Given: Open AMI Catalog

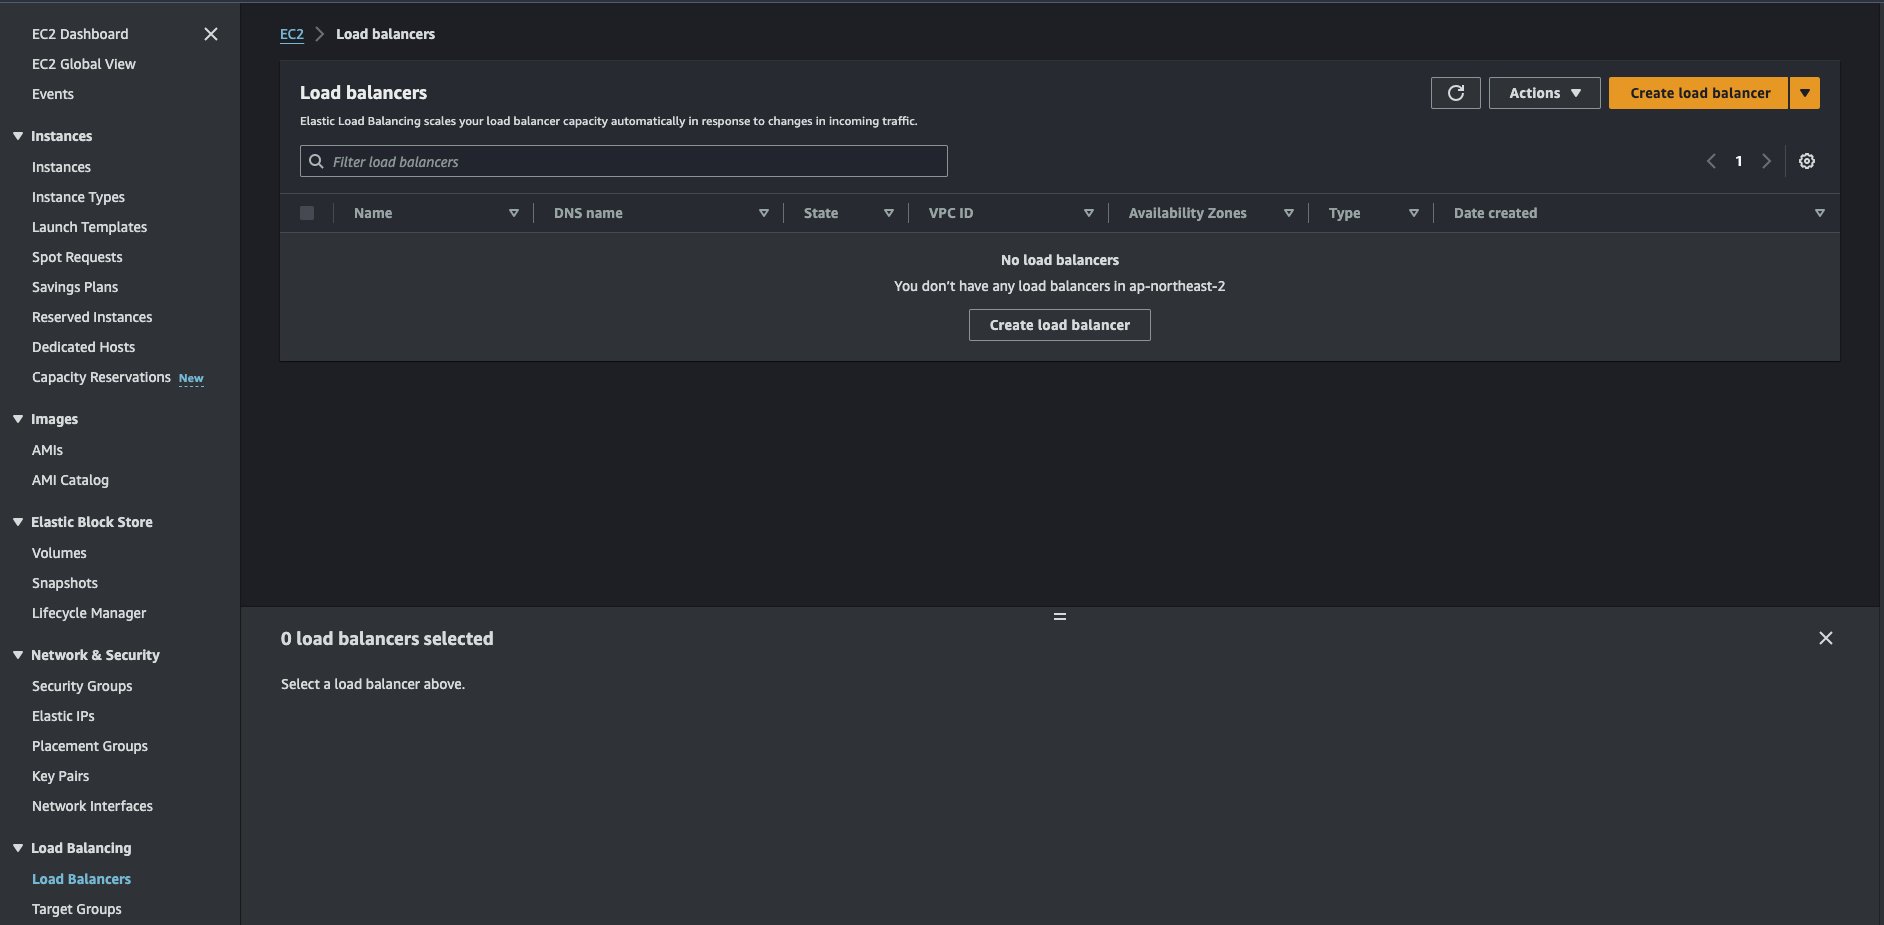Looking at the screenshot, I should 70,480.
